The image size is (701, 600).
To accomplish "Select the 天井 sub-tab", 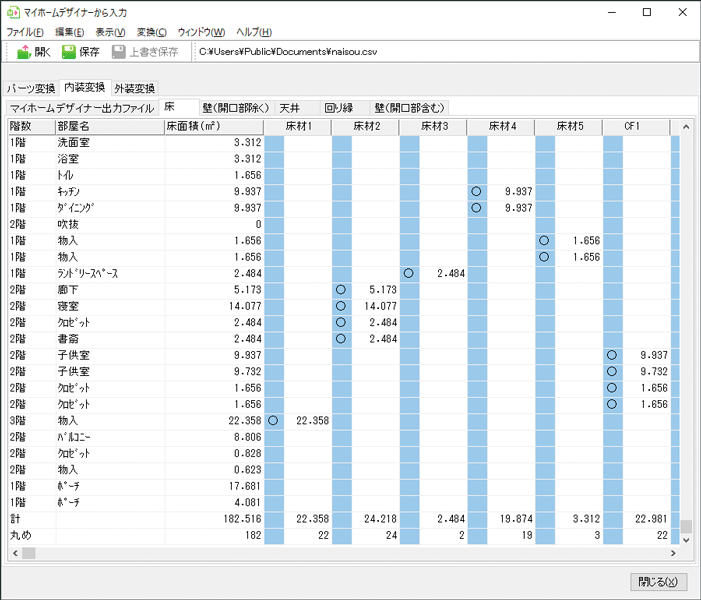I will pos(289,107).
